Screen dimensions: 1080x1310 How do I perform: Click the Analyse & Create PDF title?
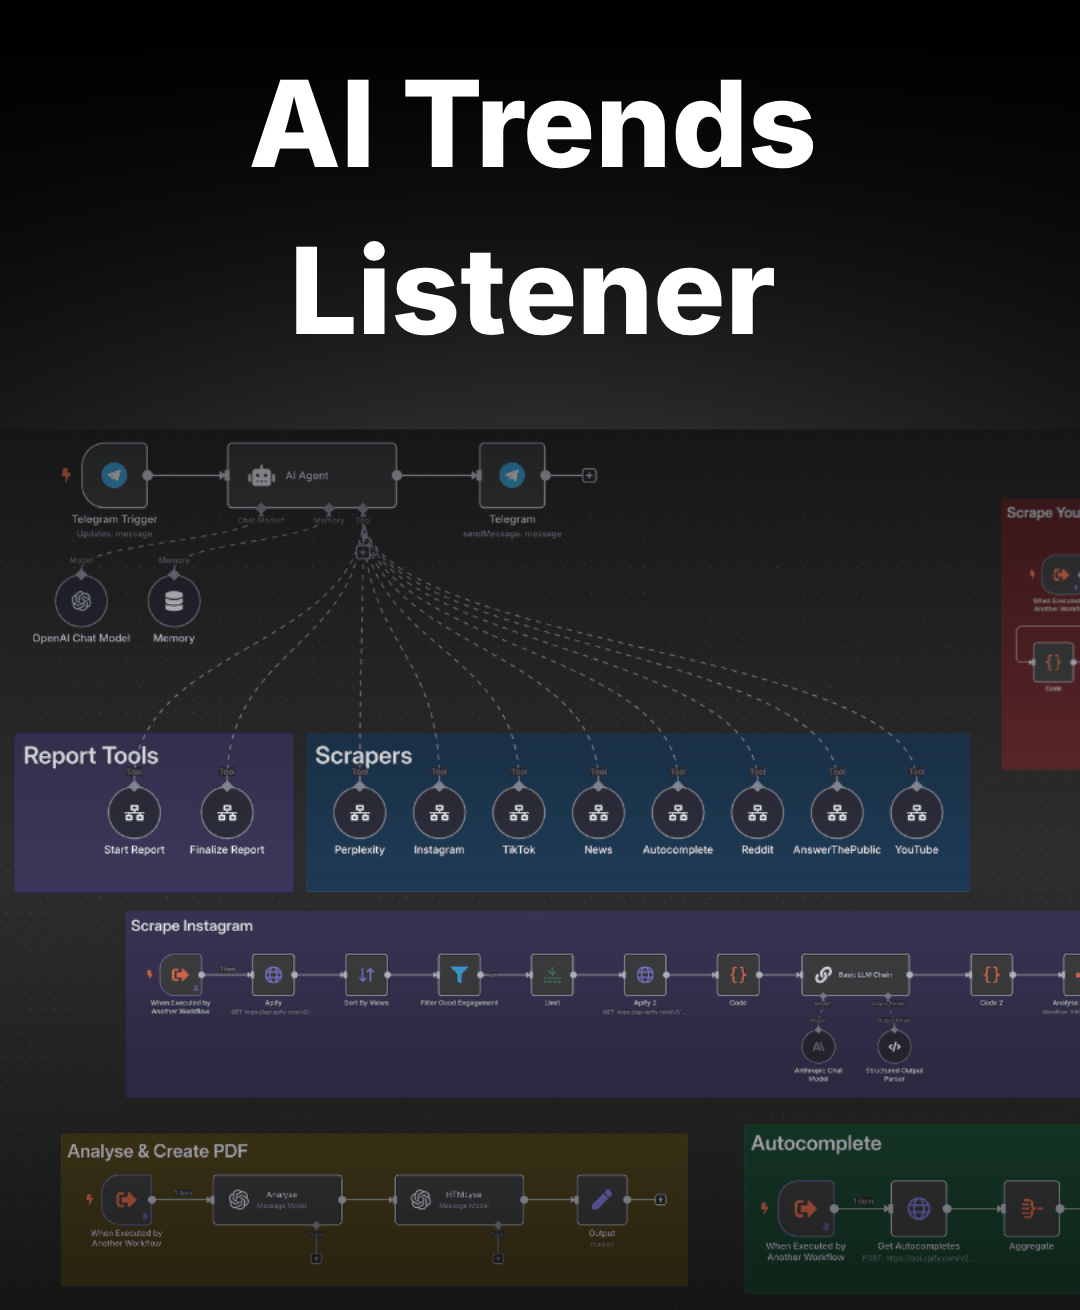pyautogui.click(x=157, y=1151)
